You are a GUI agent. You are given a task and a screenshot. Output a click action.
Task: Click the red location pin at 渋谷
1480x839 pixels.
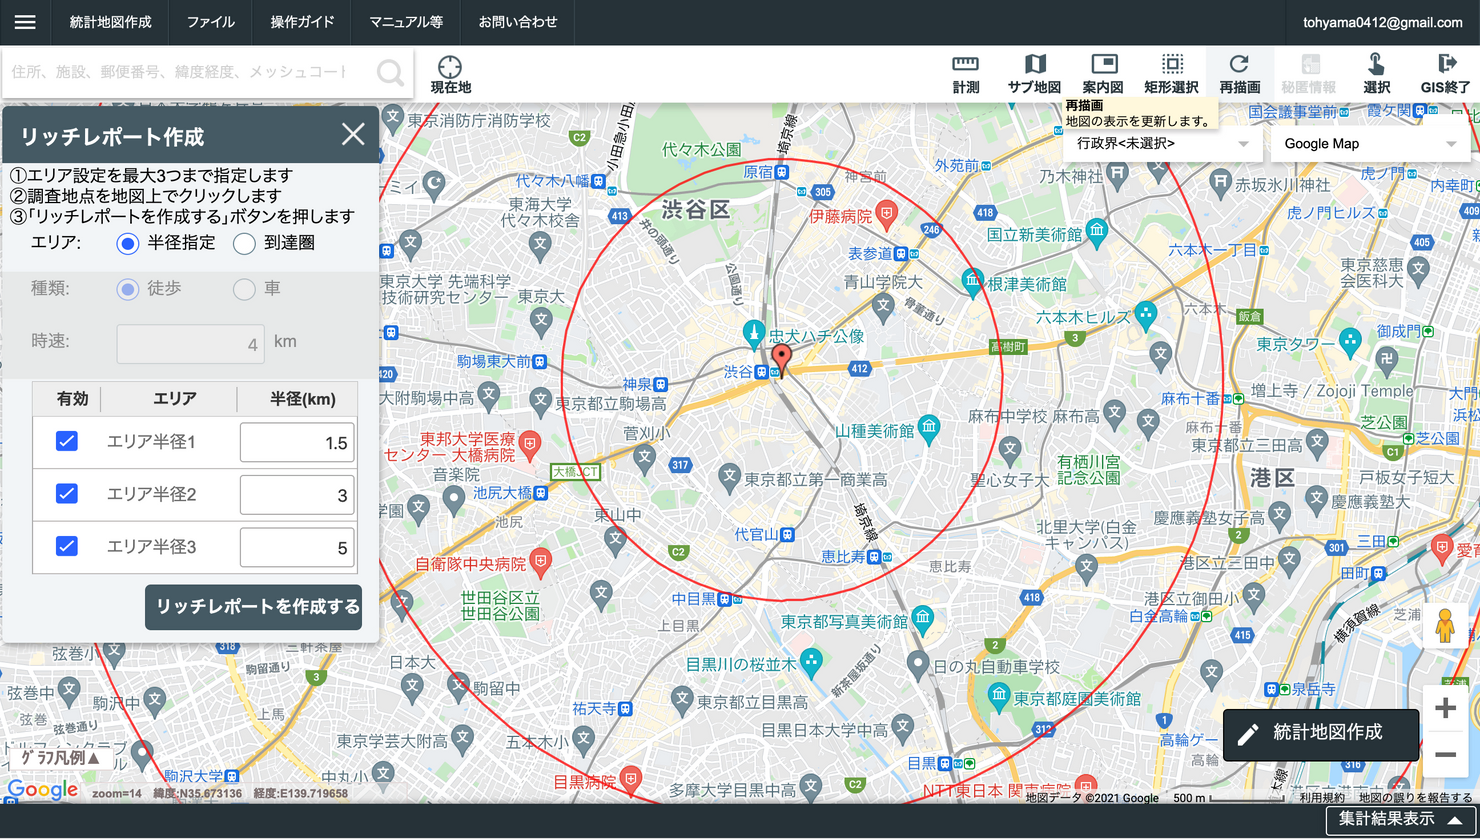coord(781,359)
